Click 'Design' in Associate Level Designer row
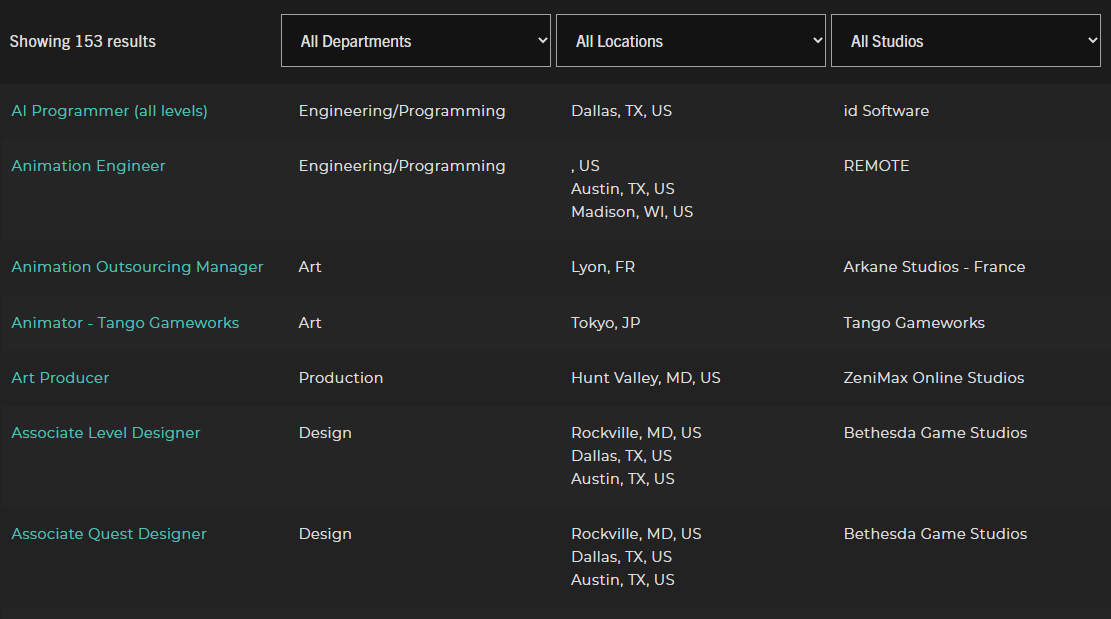This screenshot has width=1111, height=619. pos(325,433)
